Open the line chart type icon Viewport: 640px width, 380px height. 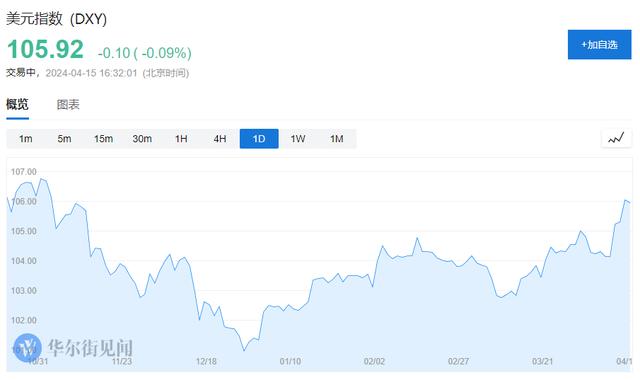point(616,138)
